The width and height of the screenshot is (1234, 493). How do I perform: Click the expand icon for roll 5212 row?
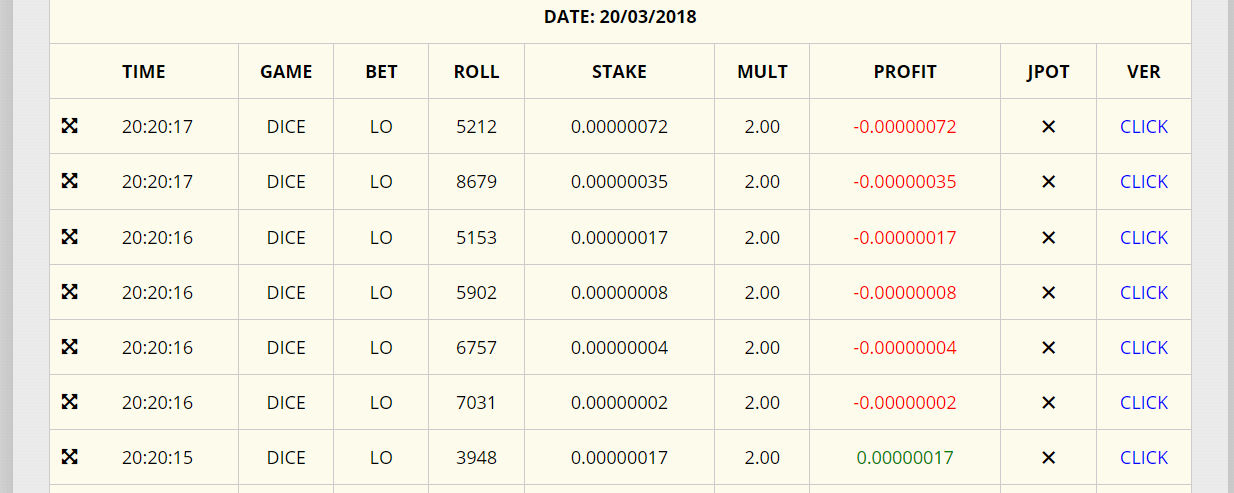[70, 126]
